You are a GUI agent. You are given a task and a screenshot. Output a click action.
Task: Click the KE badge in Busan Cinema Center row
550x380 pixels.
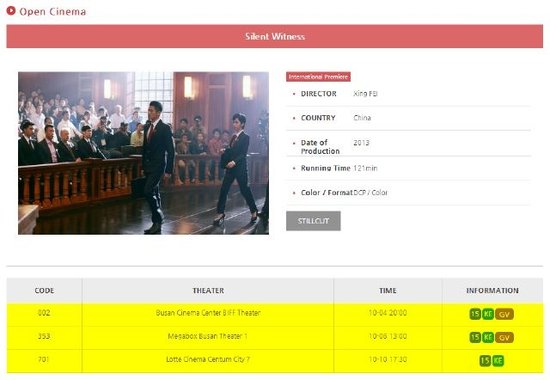pos(488,314)
